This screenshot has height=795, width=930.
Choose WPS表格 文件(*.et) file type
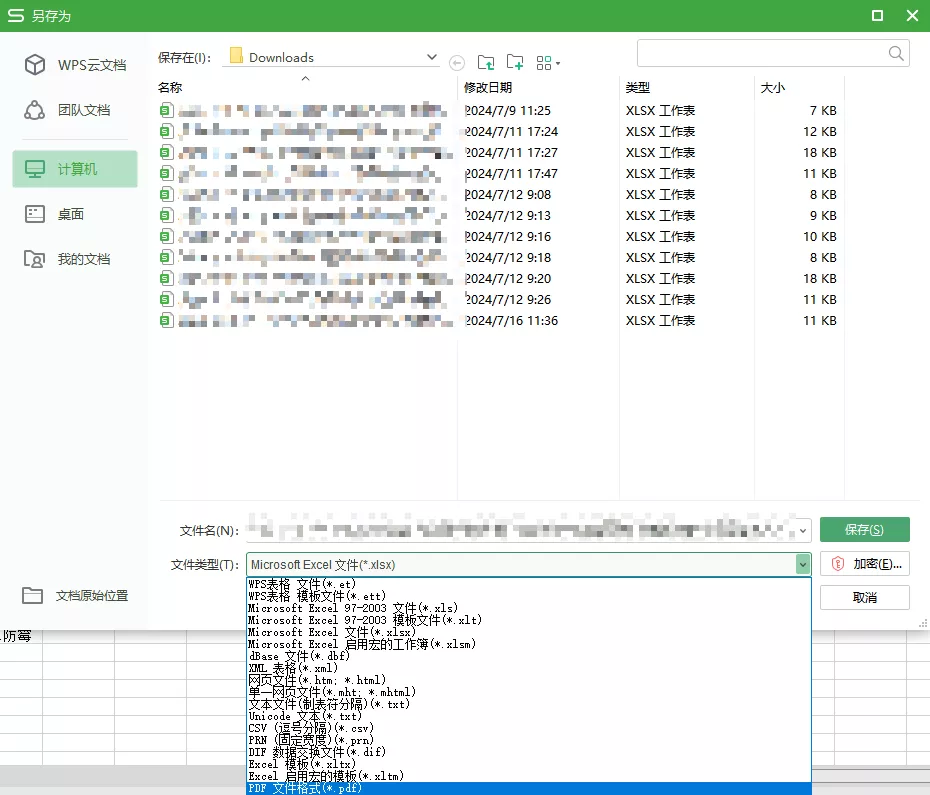[302, 584]
